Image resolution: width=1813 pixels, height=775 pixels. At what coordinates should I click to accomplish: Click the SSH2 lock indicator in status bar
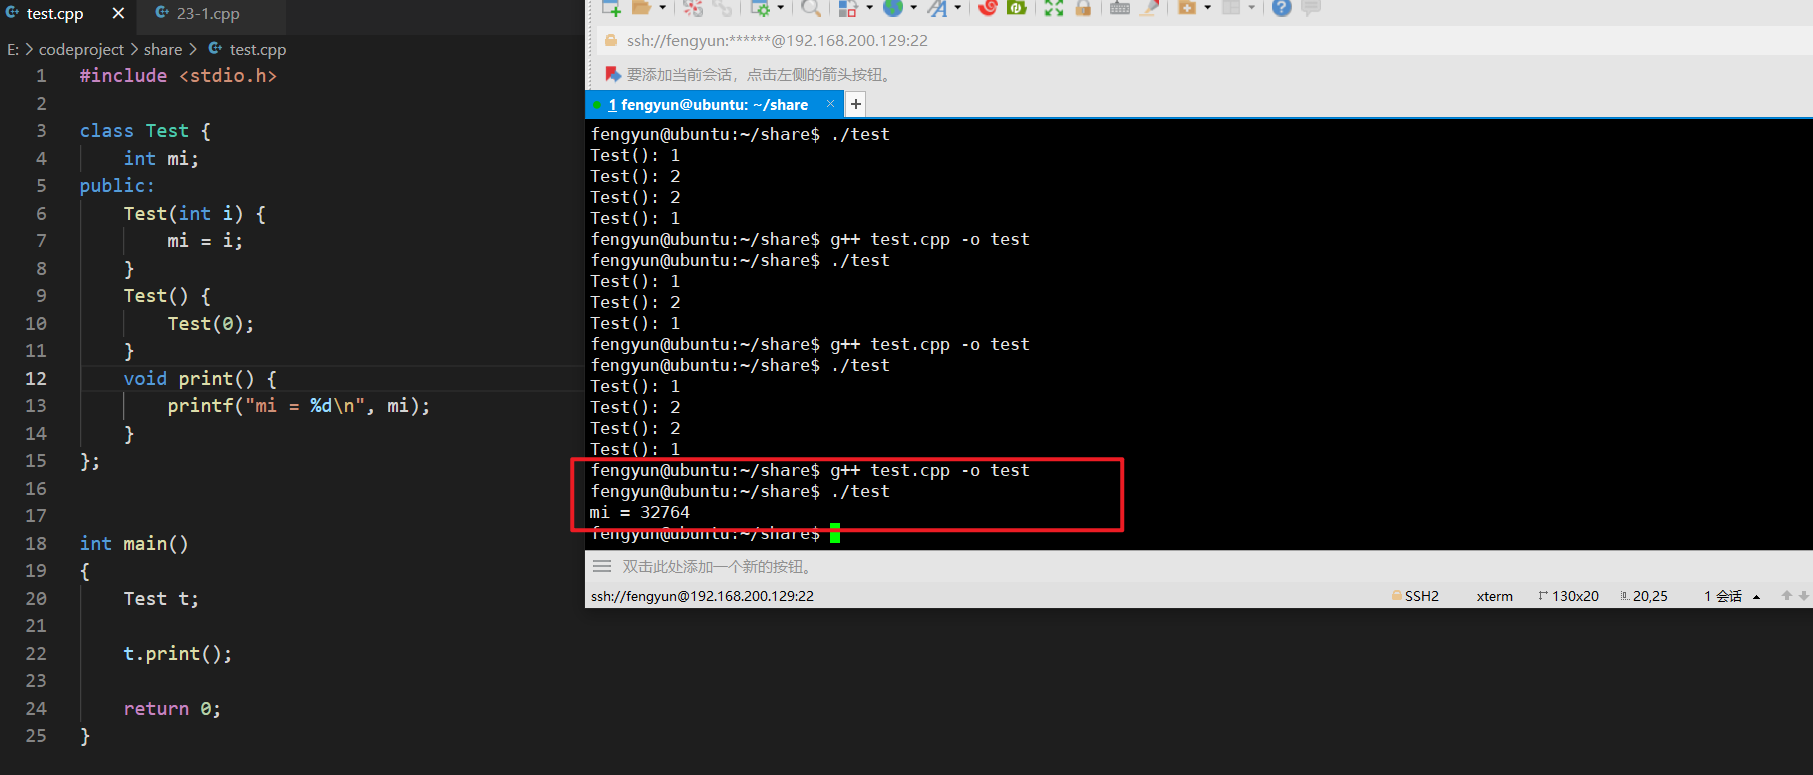1415,596
